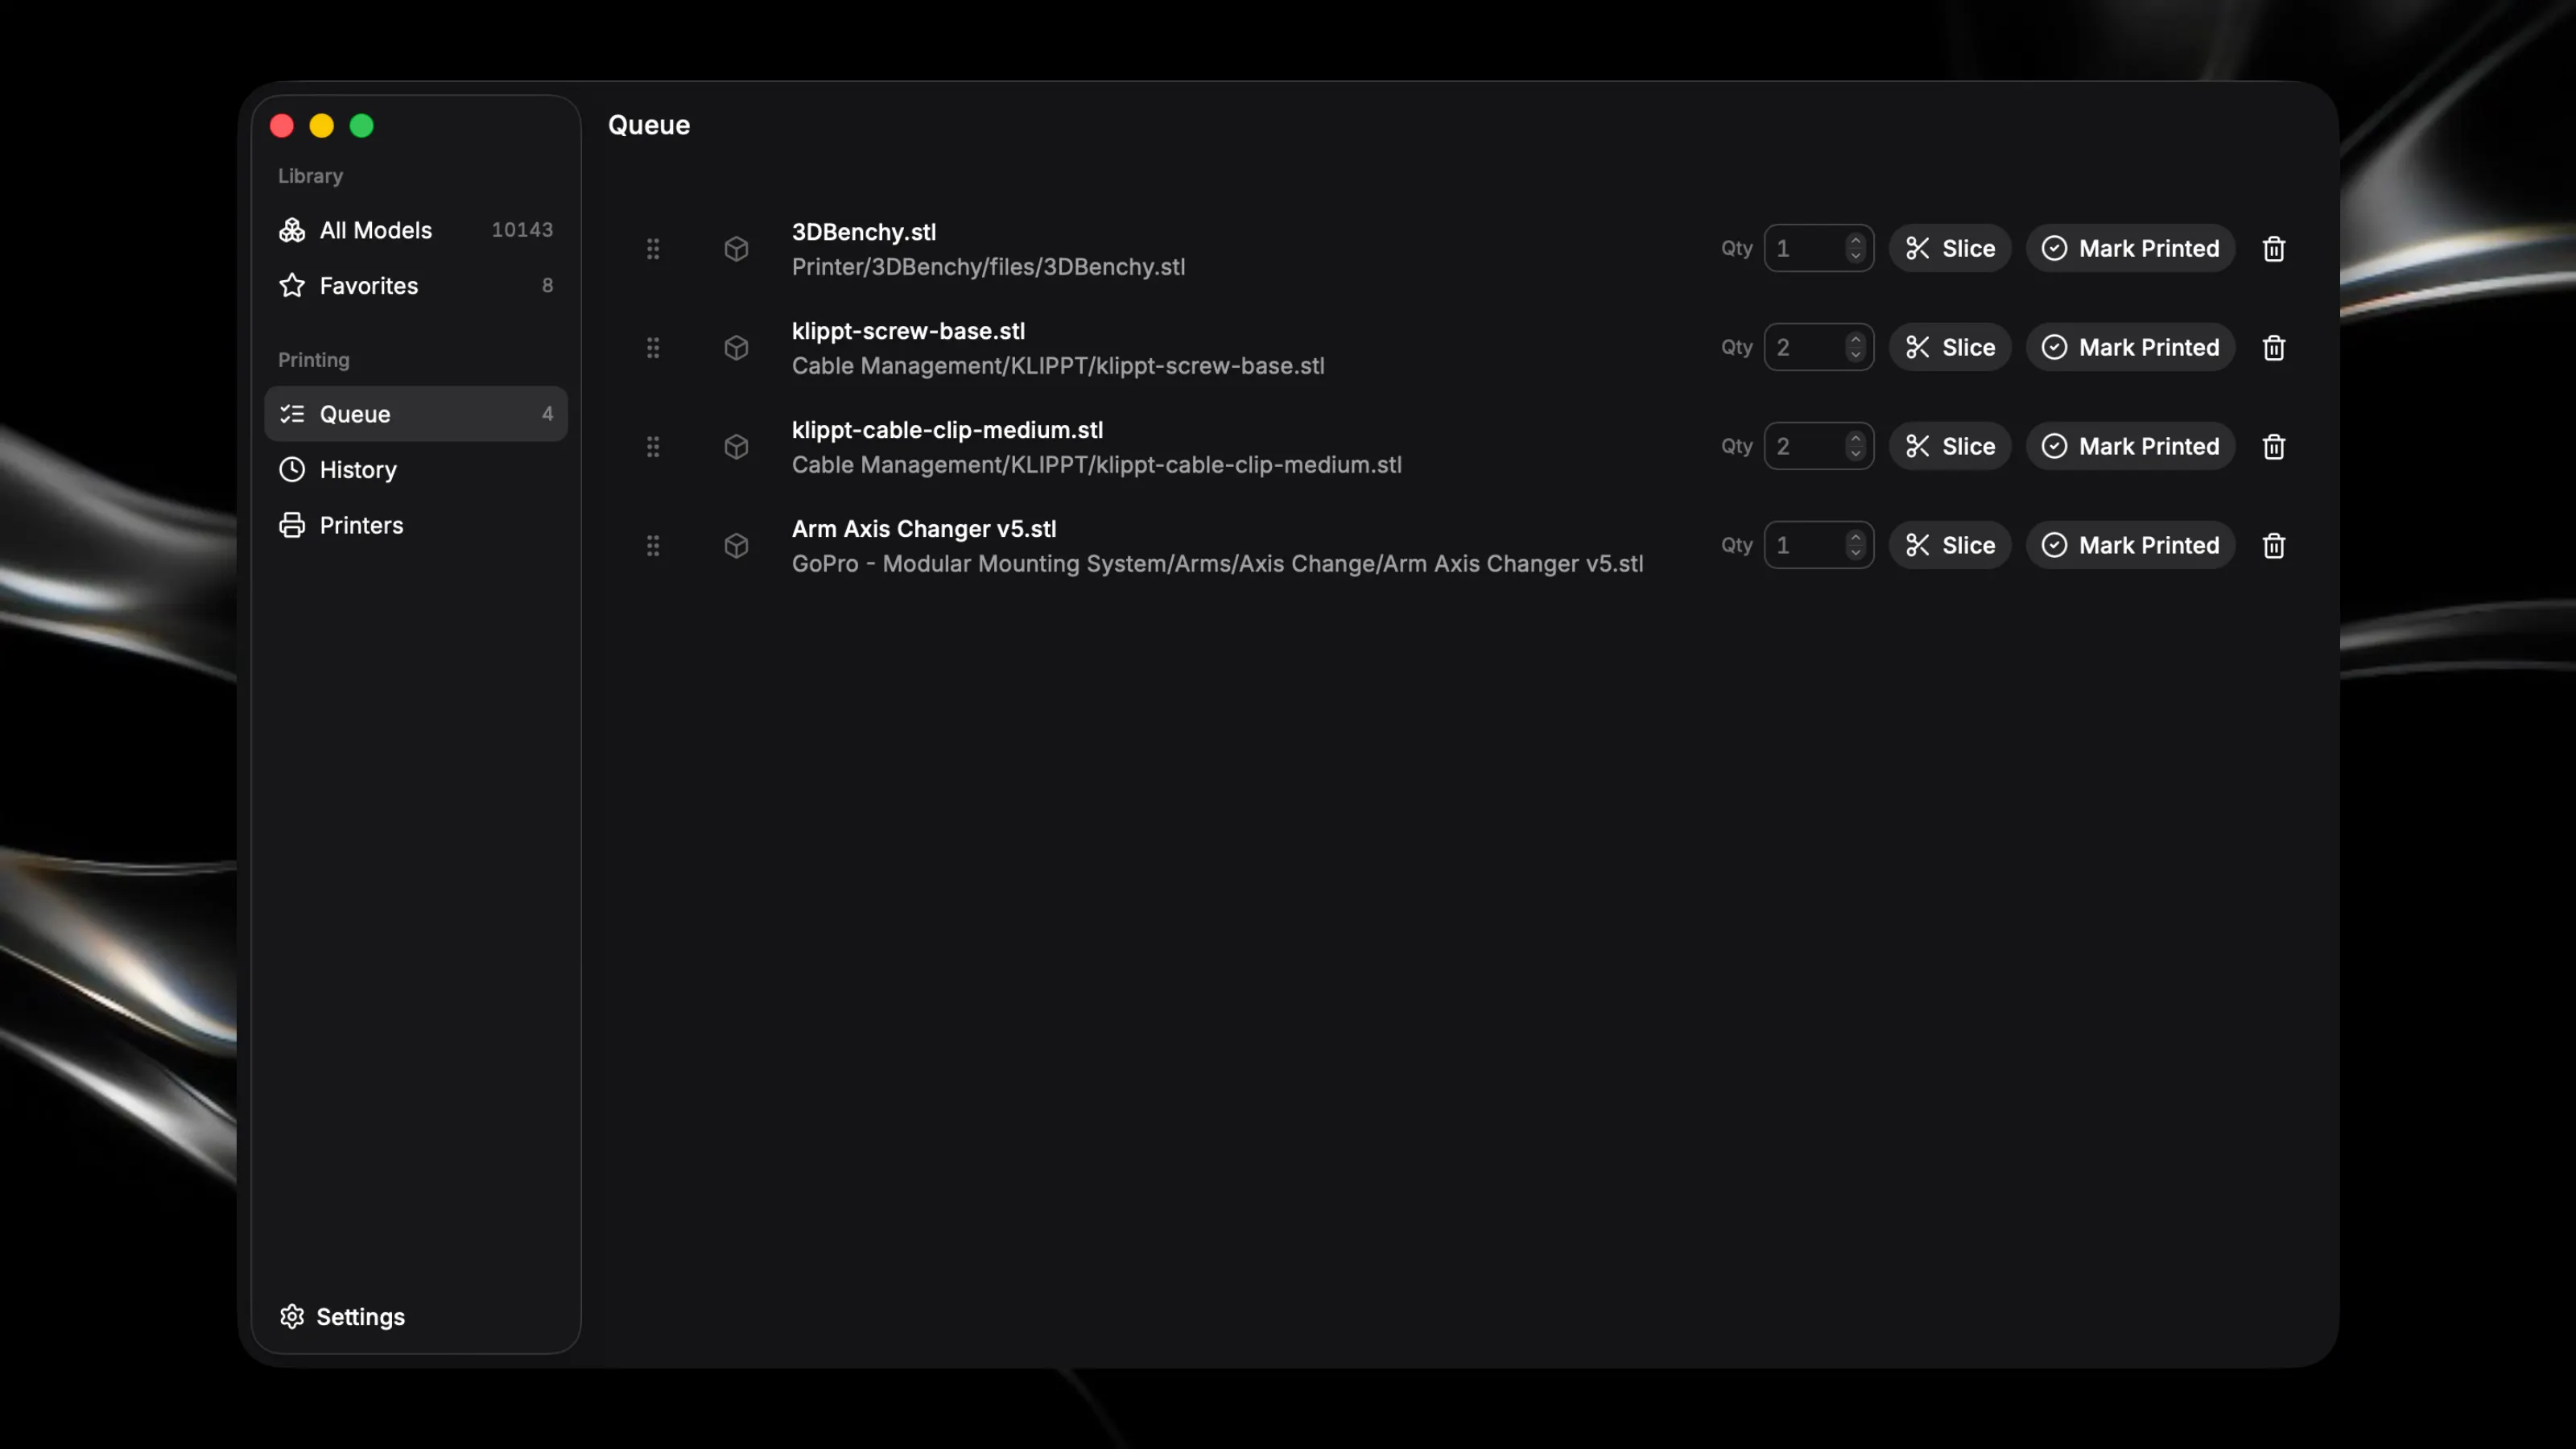
Task: Click the klippt-cable-clip-medium.stl file name
Action: coord(947,430)
